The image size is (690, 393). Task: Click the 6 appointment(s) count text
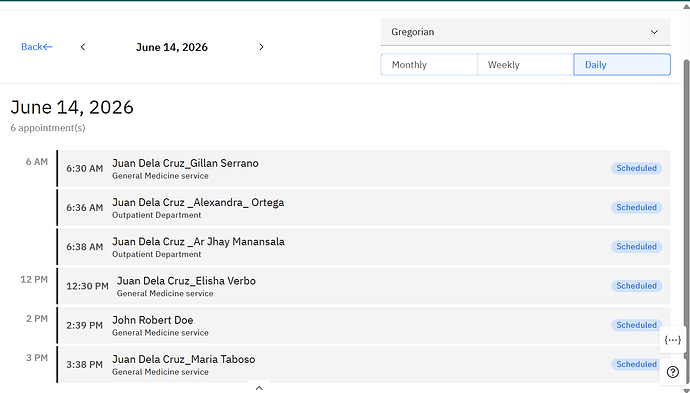pyautogui.click(x=48, y=128)
